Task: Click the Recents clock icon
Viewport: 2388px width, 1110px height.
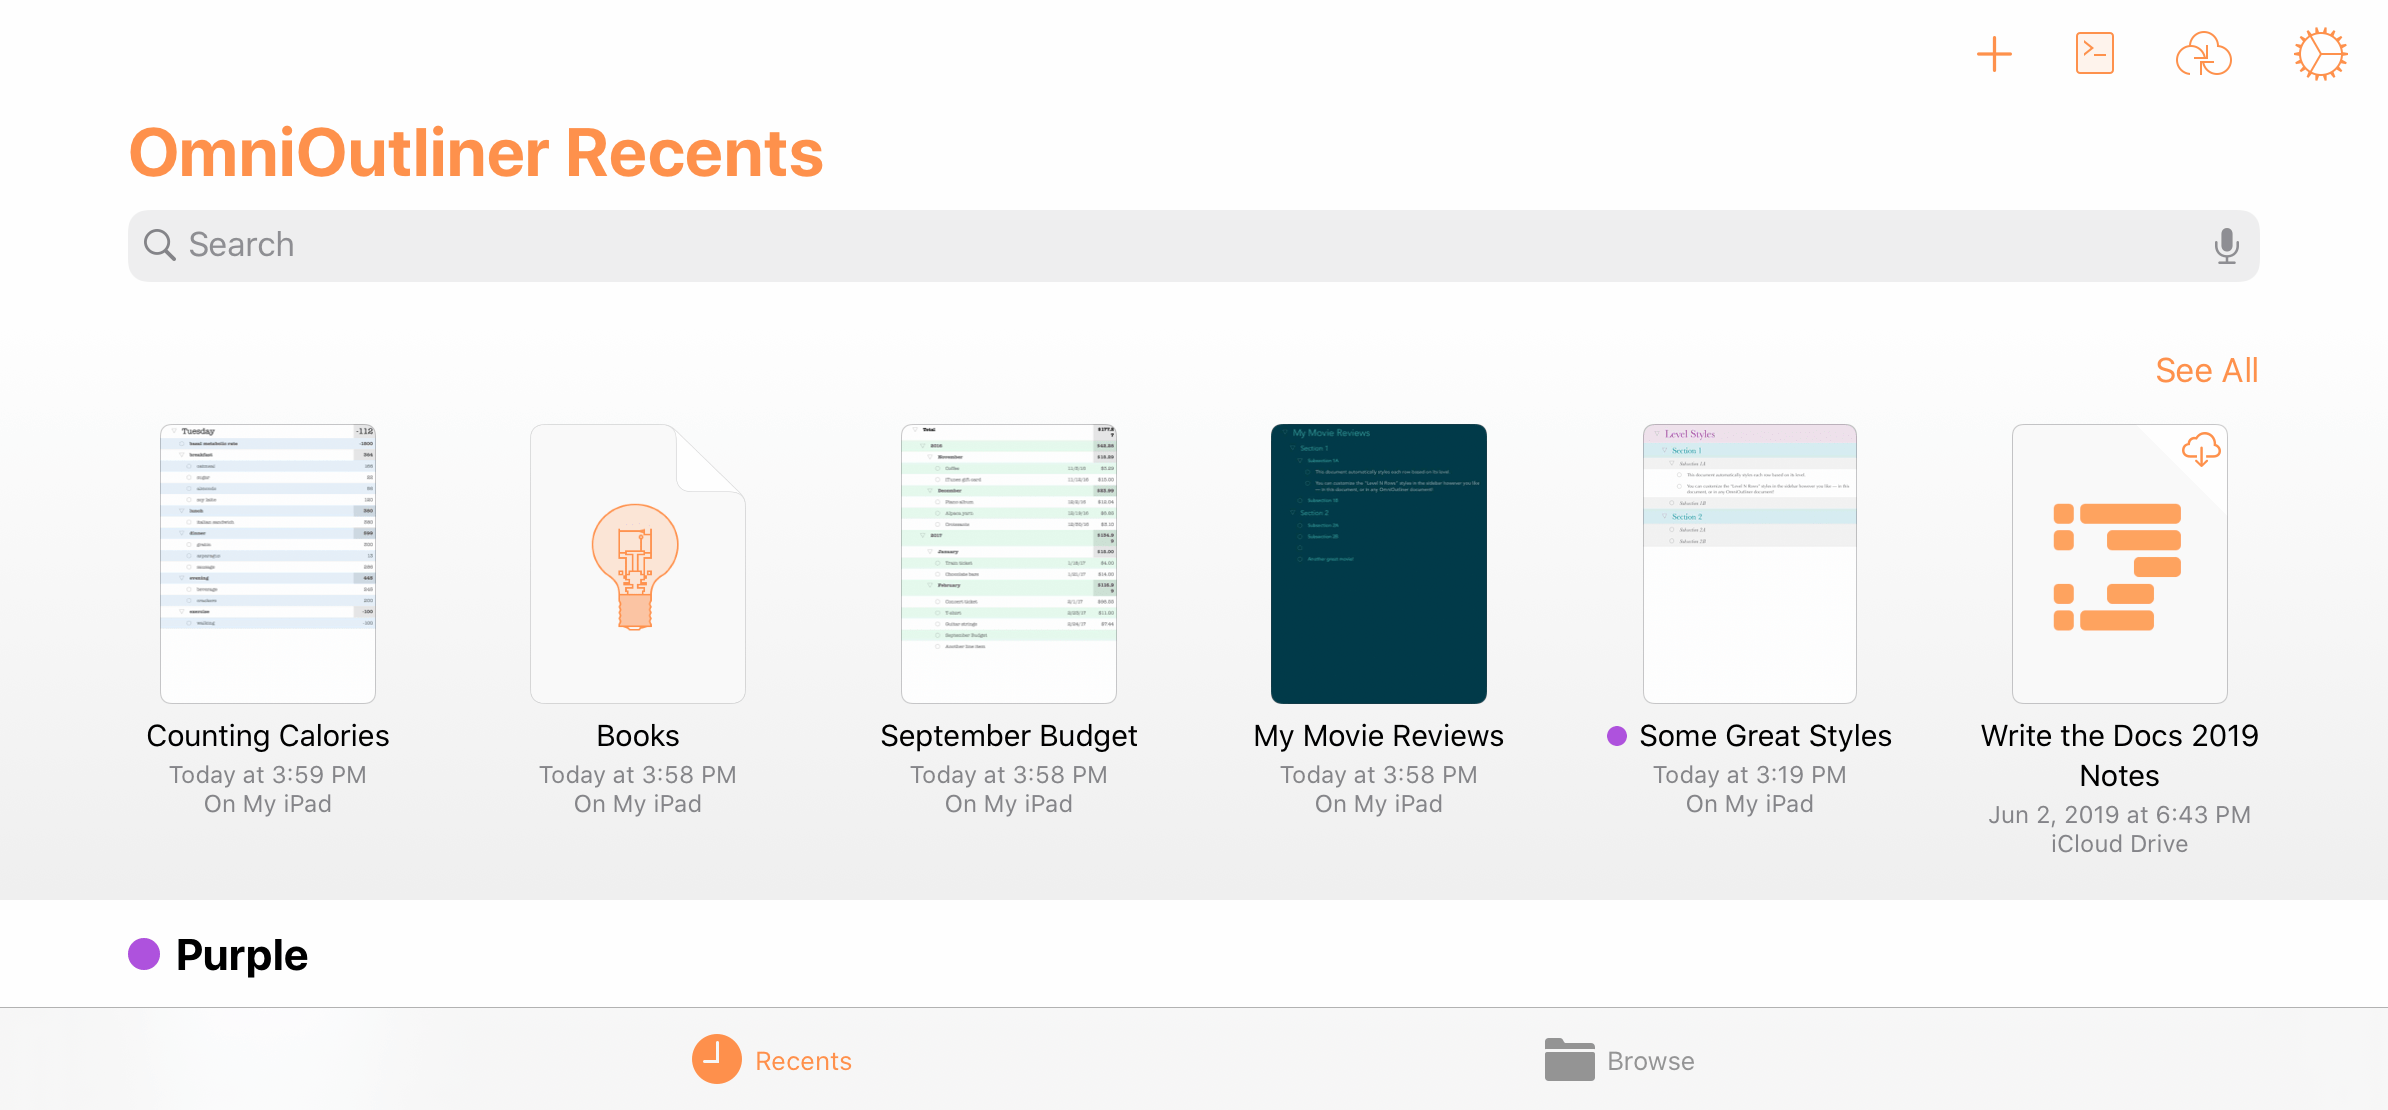Action: [x=717, y=1059]
